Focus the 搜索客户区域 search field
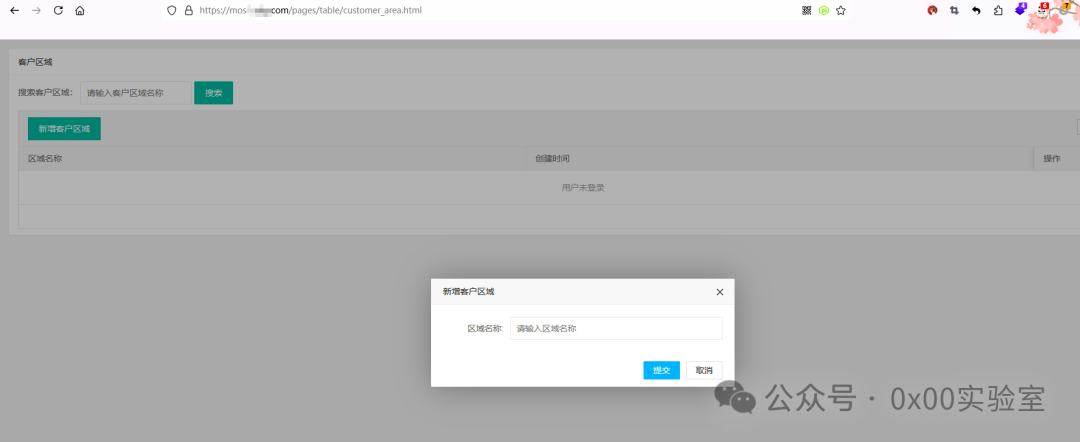Viewport: 1080px width, 442px height. pos(136,93)
